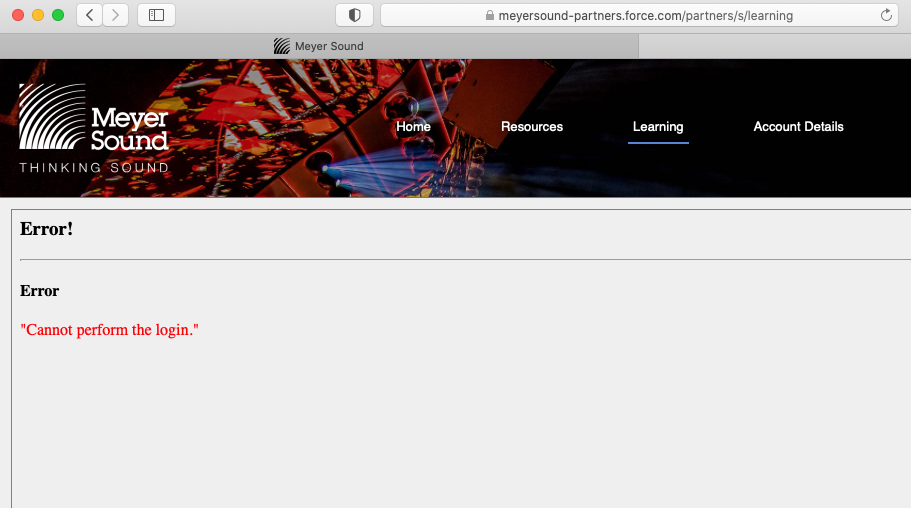This screenshot has height=508, width=911.
Task: Click the padlock icon in the address bar
Action: pyautogui.click(x=490, y=16)
